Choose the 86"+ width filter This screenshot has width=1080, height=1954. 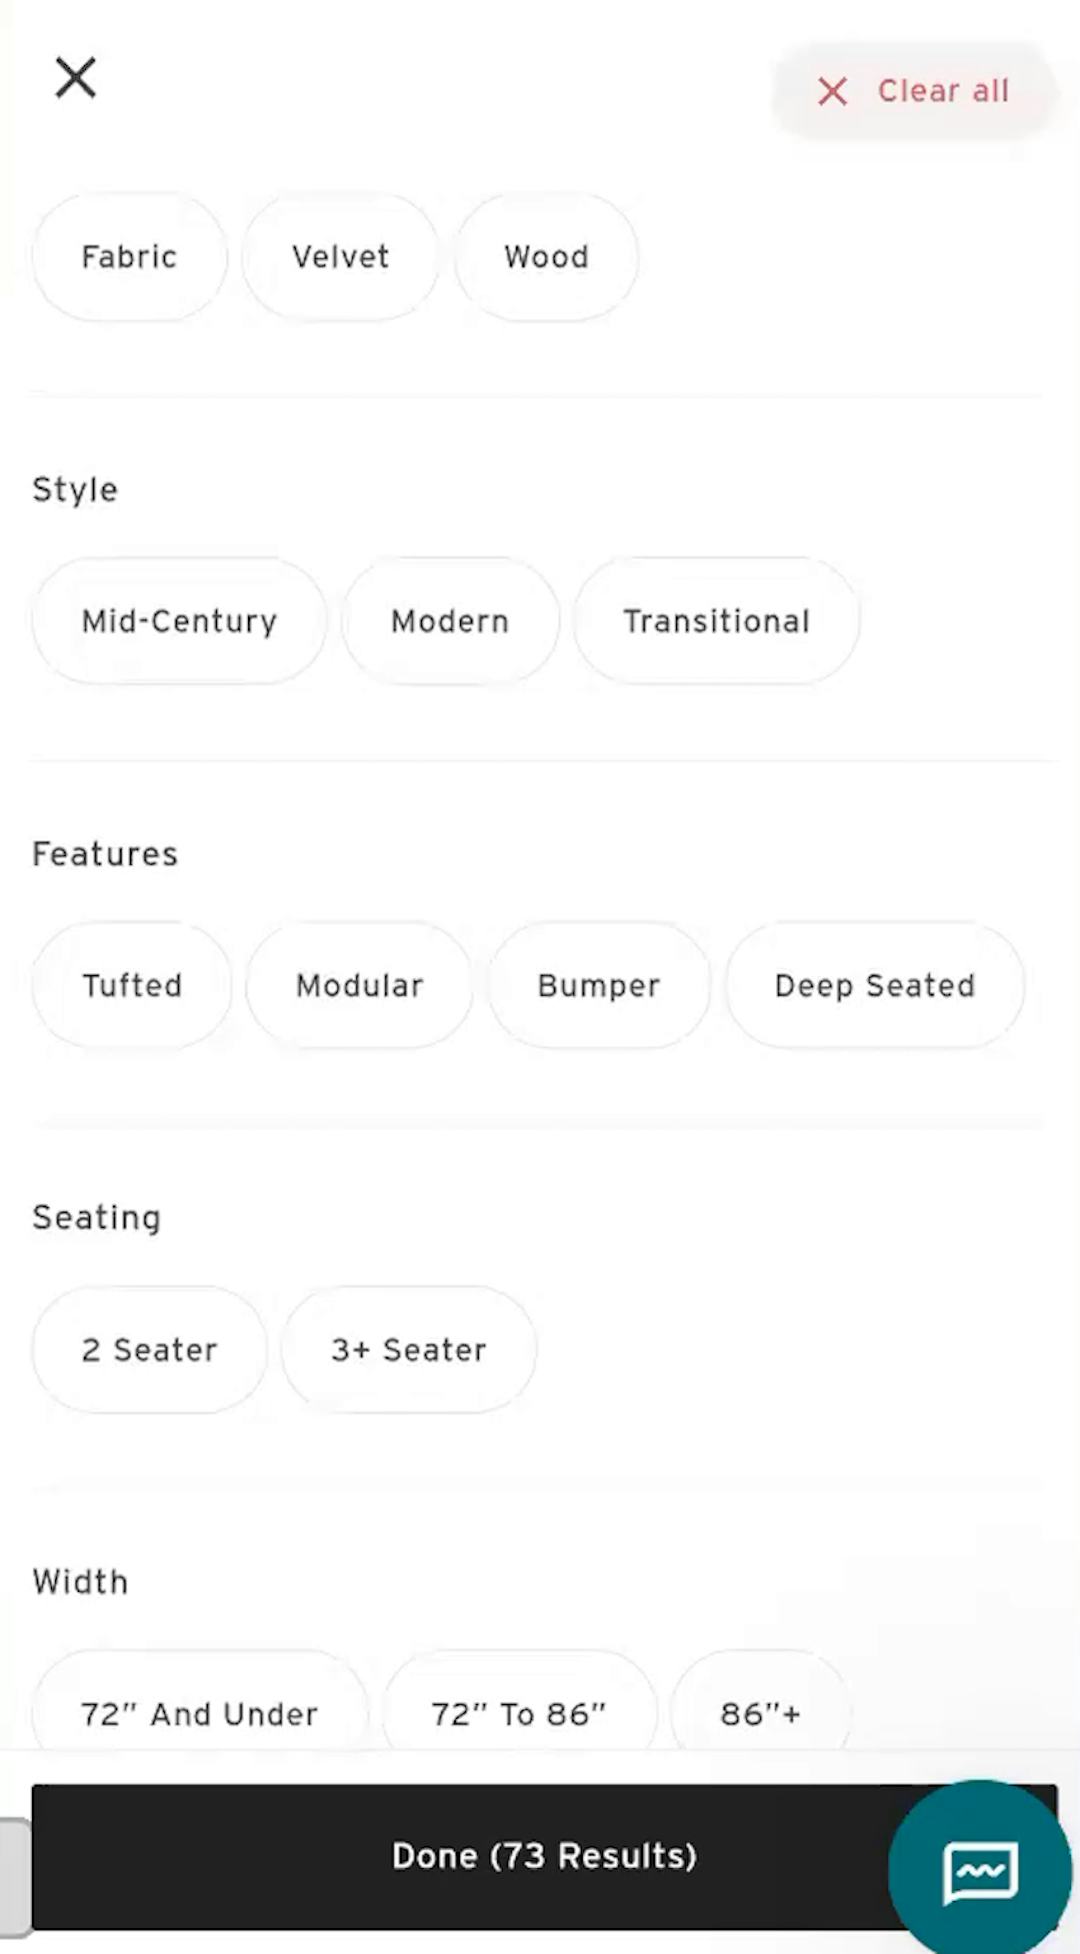coord(760,1712)
